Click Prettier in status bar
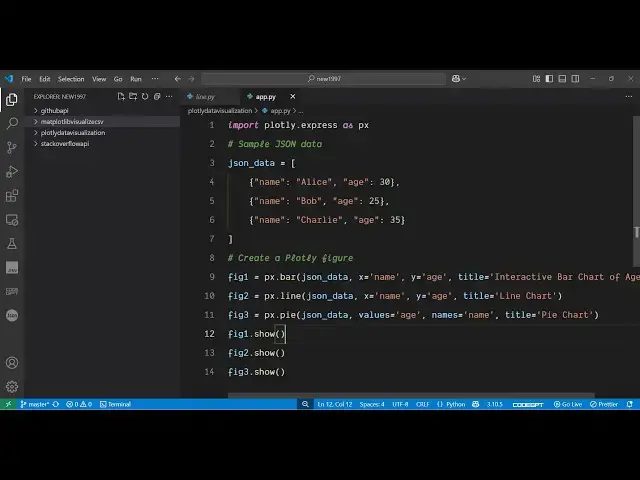The image size is (640, 480). pos(604,404)
